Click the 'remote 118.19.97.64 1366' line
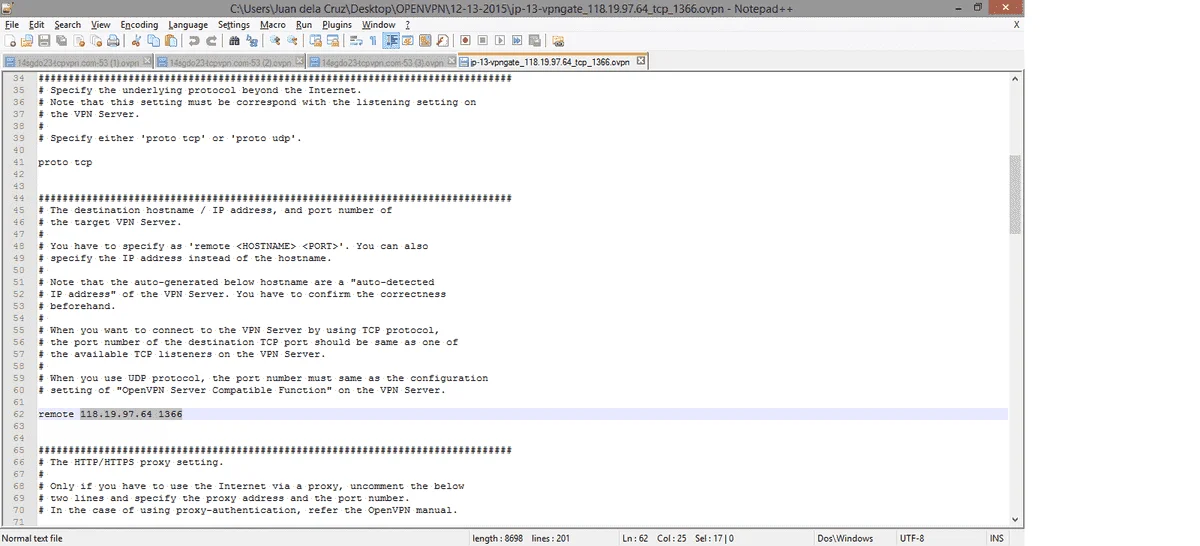Viewport: 1200px width, 546px height. pyautogui.click(x=110, y=414)
